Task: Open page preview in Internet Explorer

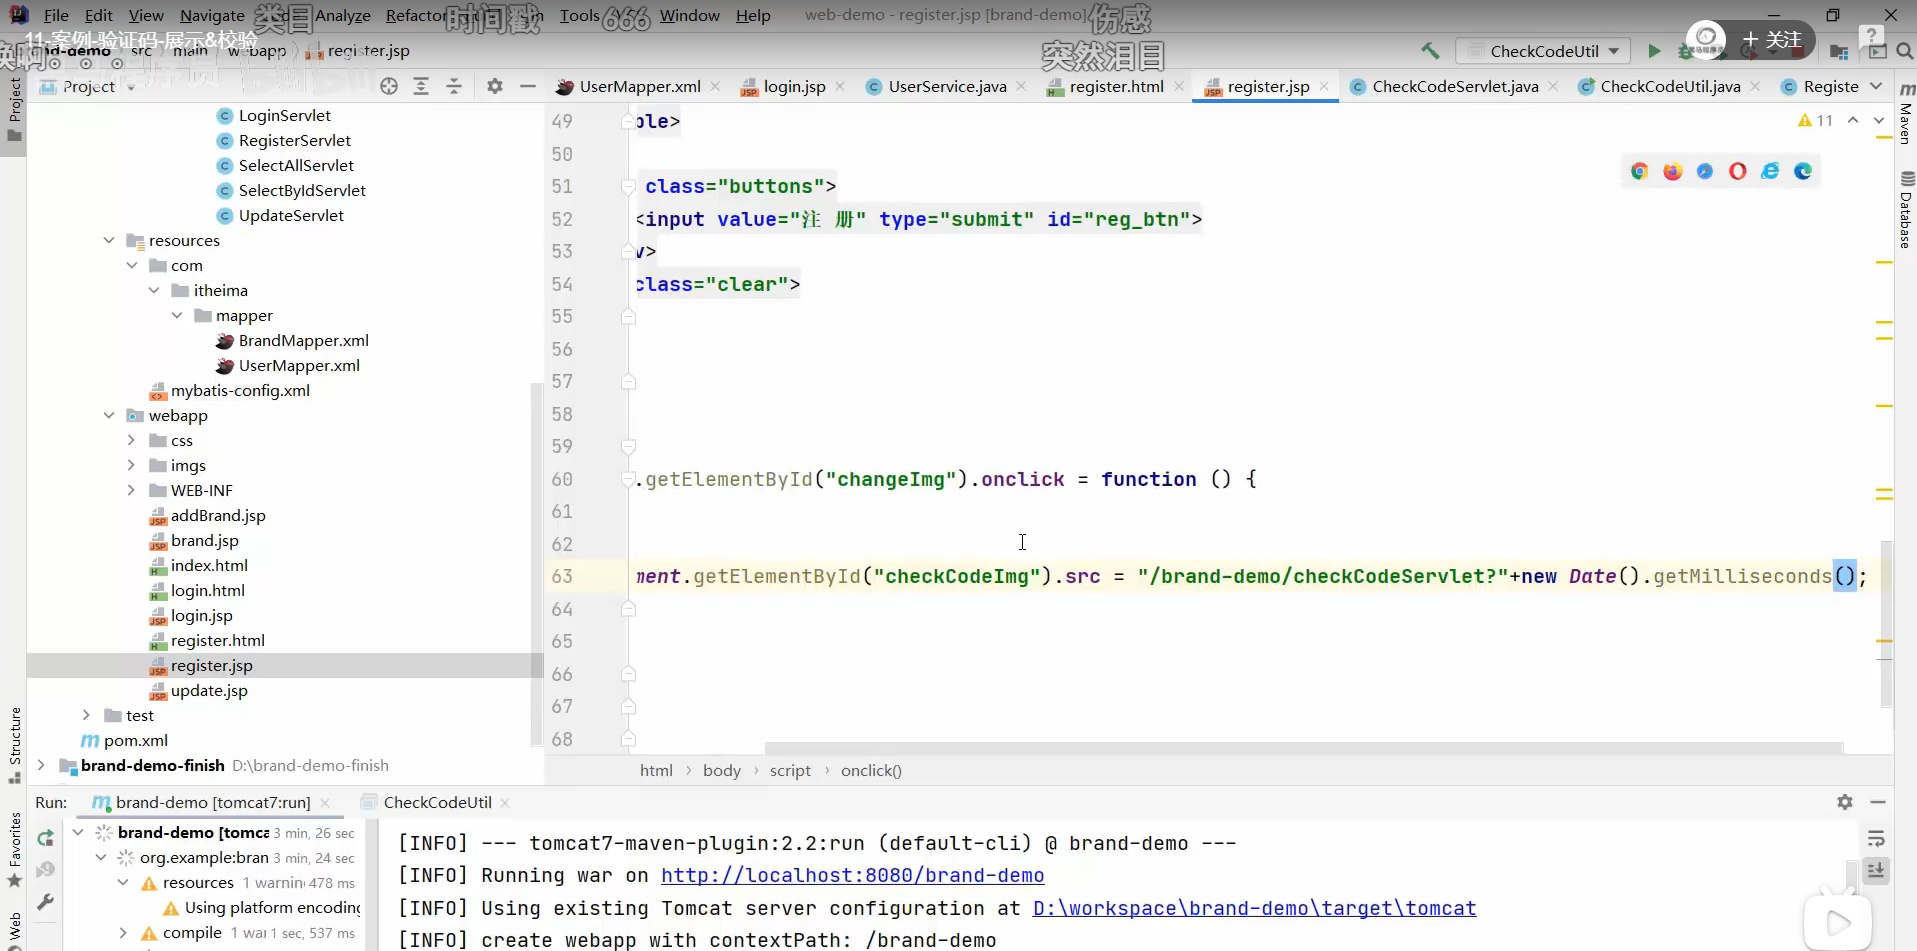Action: tap(1770, 171)
